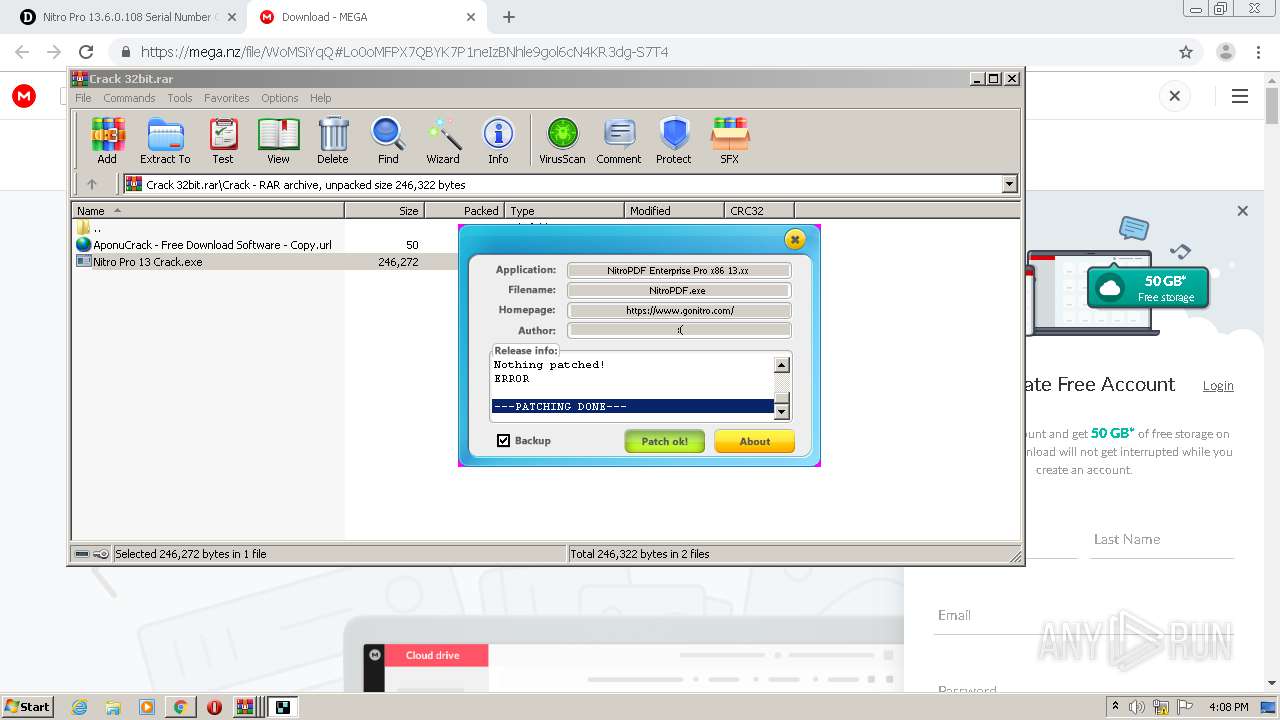
Task: Open Internet Explorer from taskbar
Action: [80, 707]
